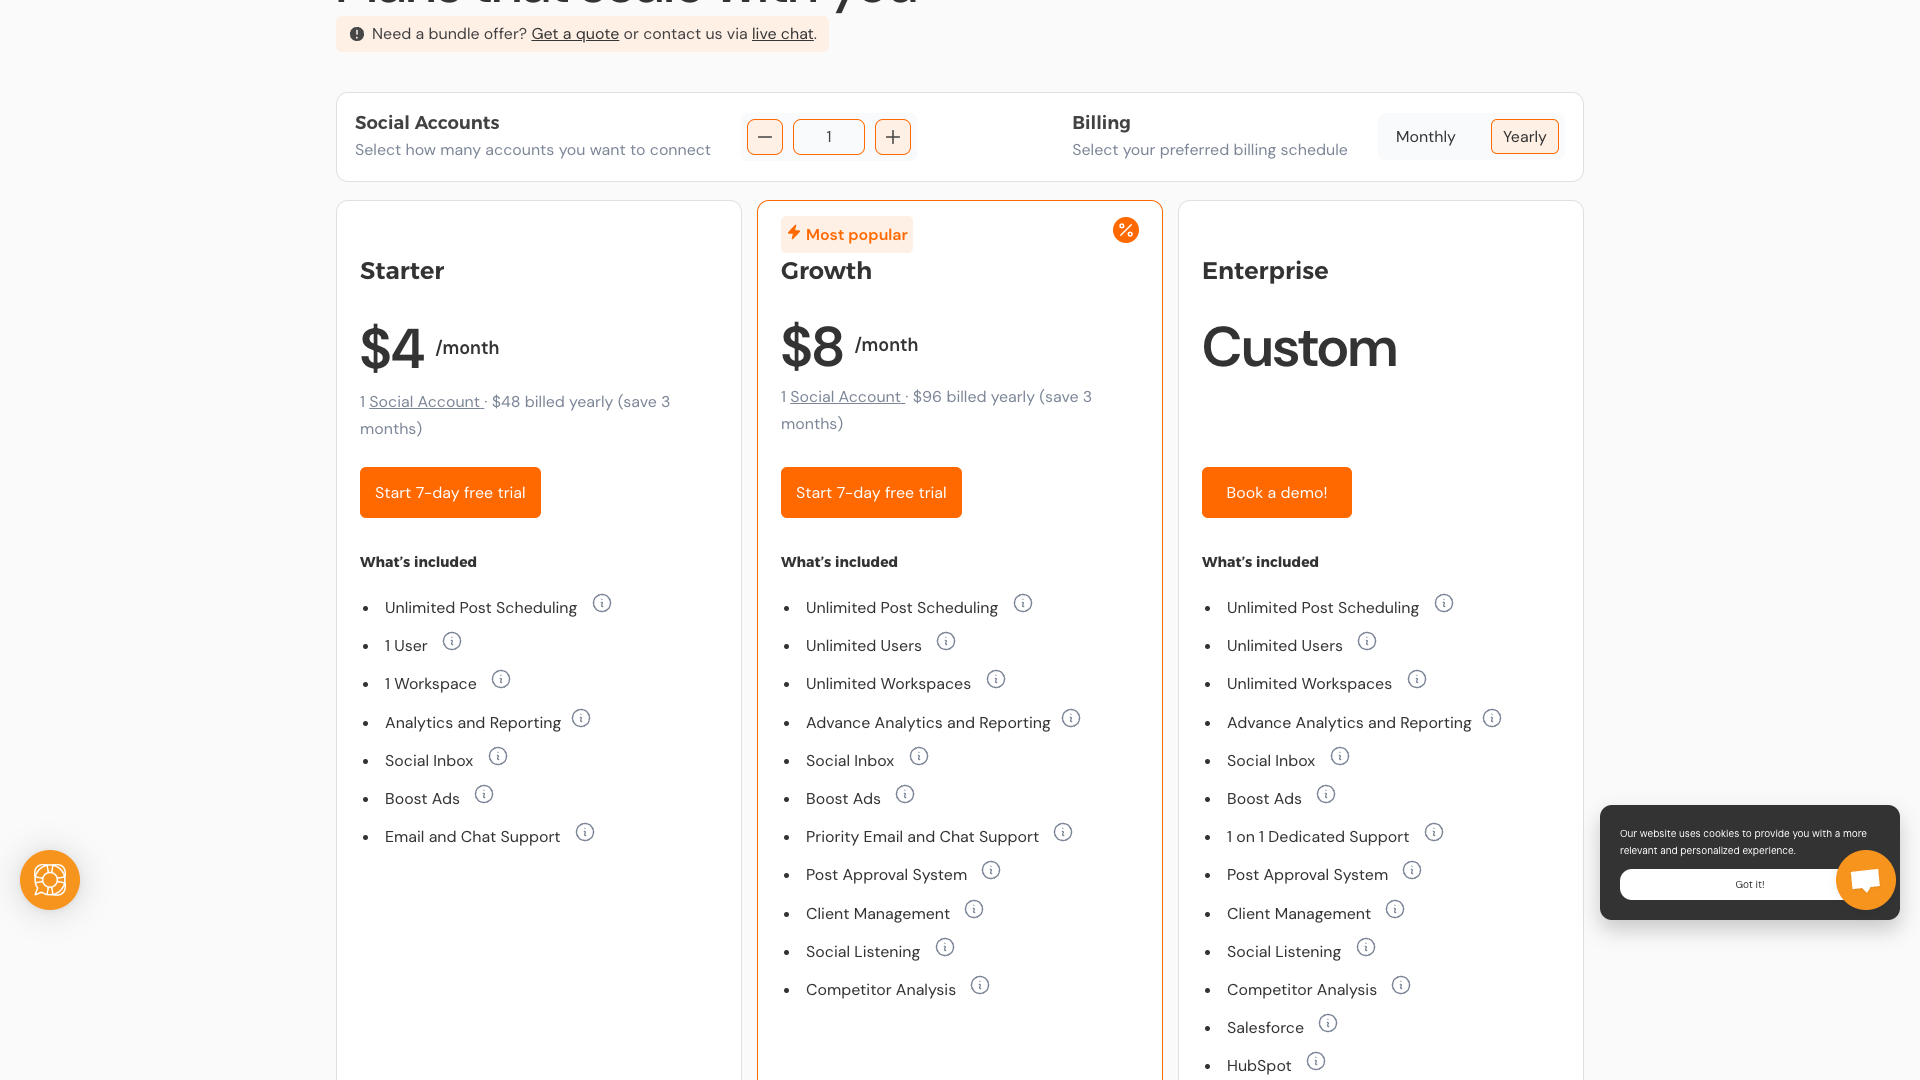Click the info icon next to HubSpot
This screenshot has width=1920, height=1080.
click(x=1316, y=1061)
